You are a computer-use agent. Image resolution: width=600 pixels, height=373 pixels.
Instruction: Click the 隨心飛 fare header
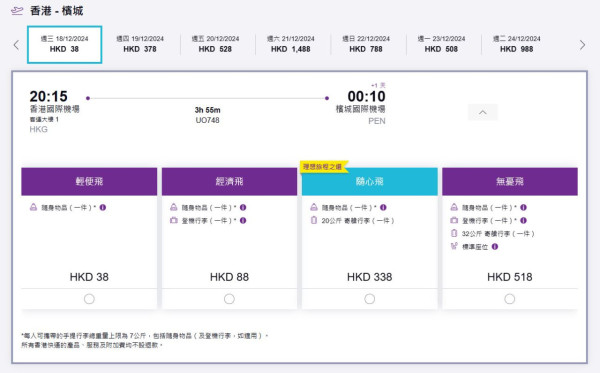point(370,181)
